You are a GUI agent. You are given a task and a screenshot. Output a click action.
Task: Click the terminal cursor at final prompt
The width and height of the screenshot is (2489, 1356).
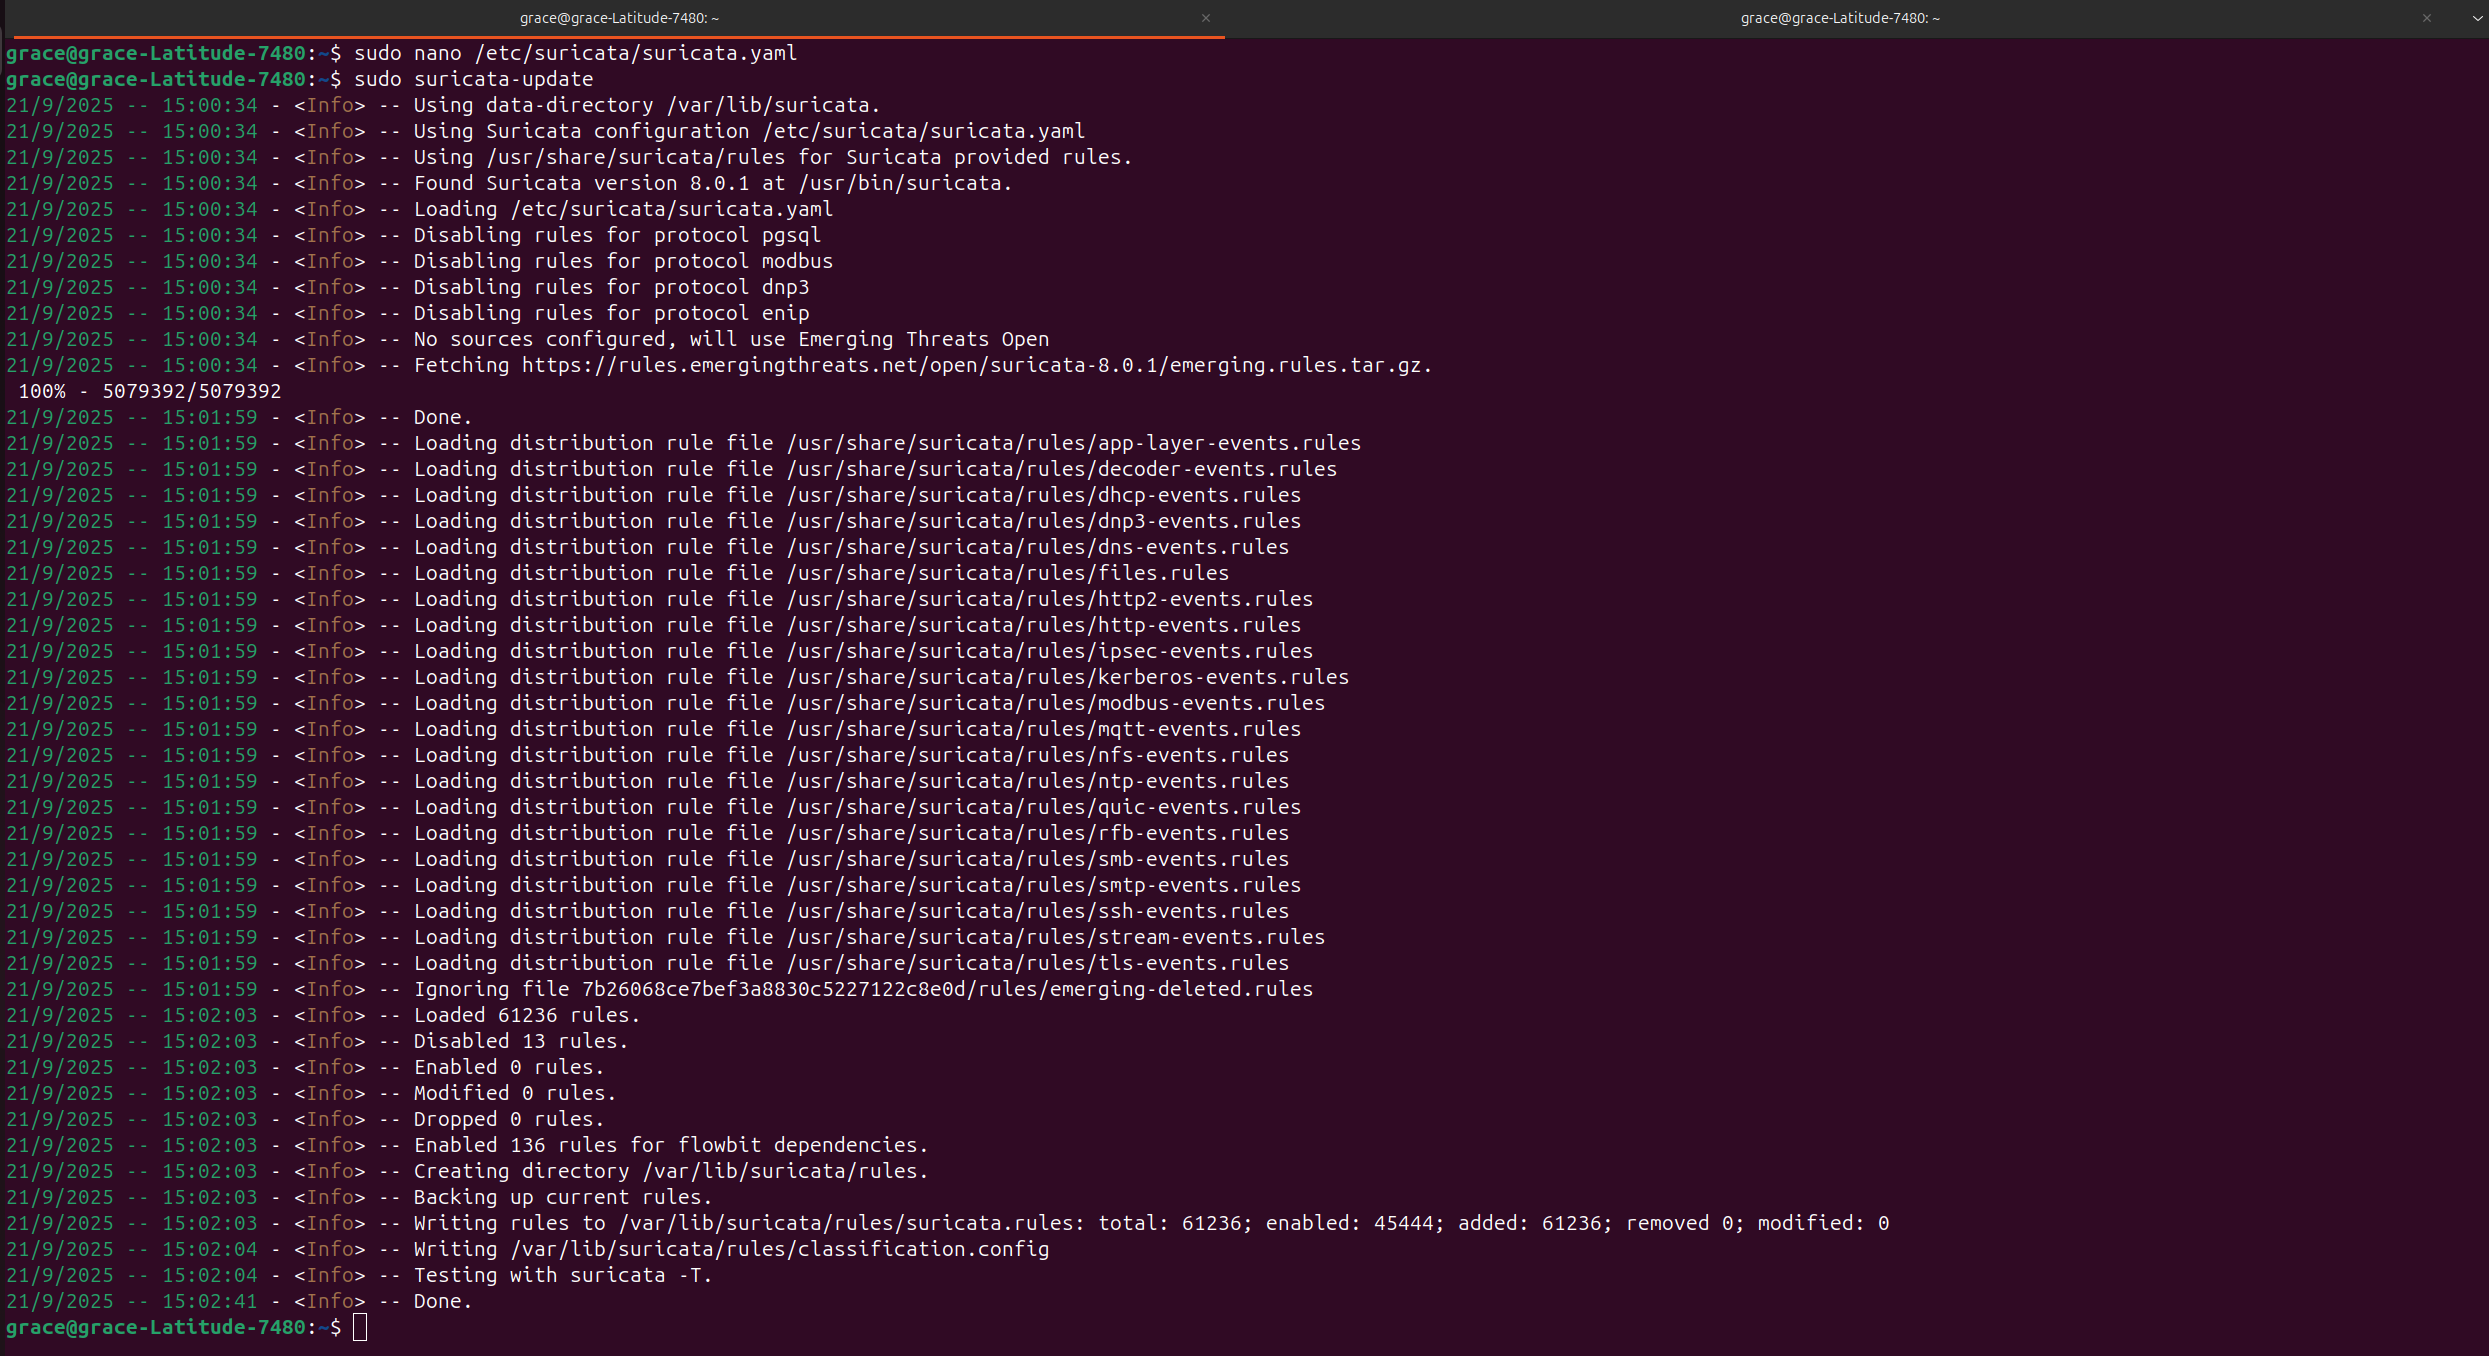pyautogui.click(x=360, y=1327)
